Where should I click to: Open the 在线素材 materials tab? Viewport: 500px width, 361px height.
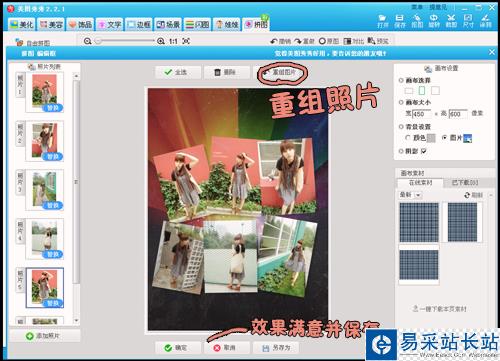pyautogui.click(x=420, y=183)
